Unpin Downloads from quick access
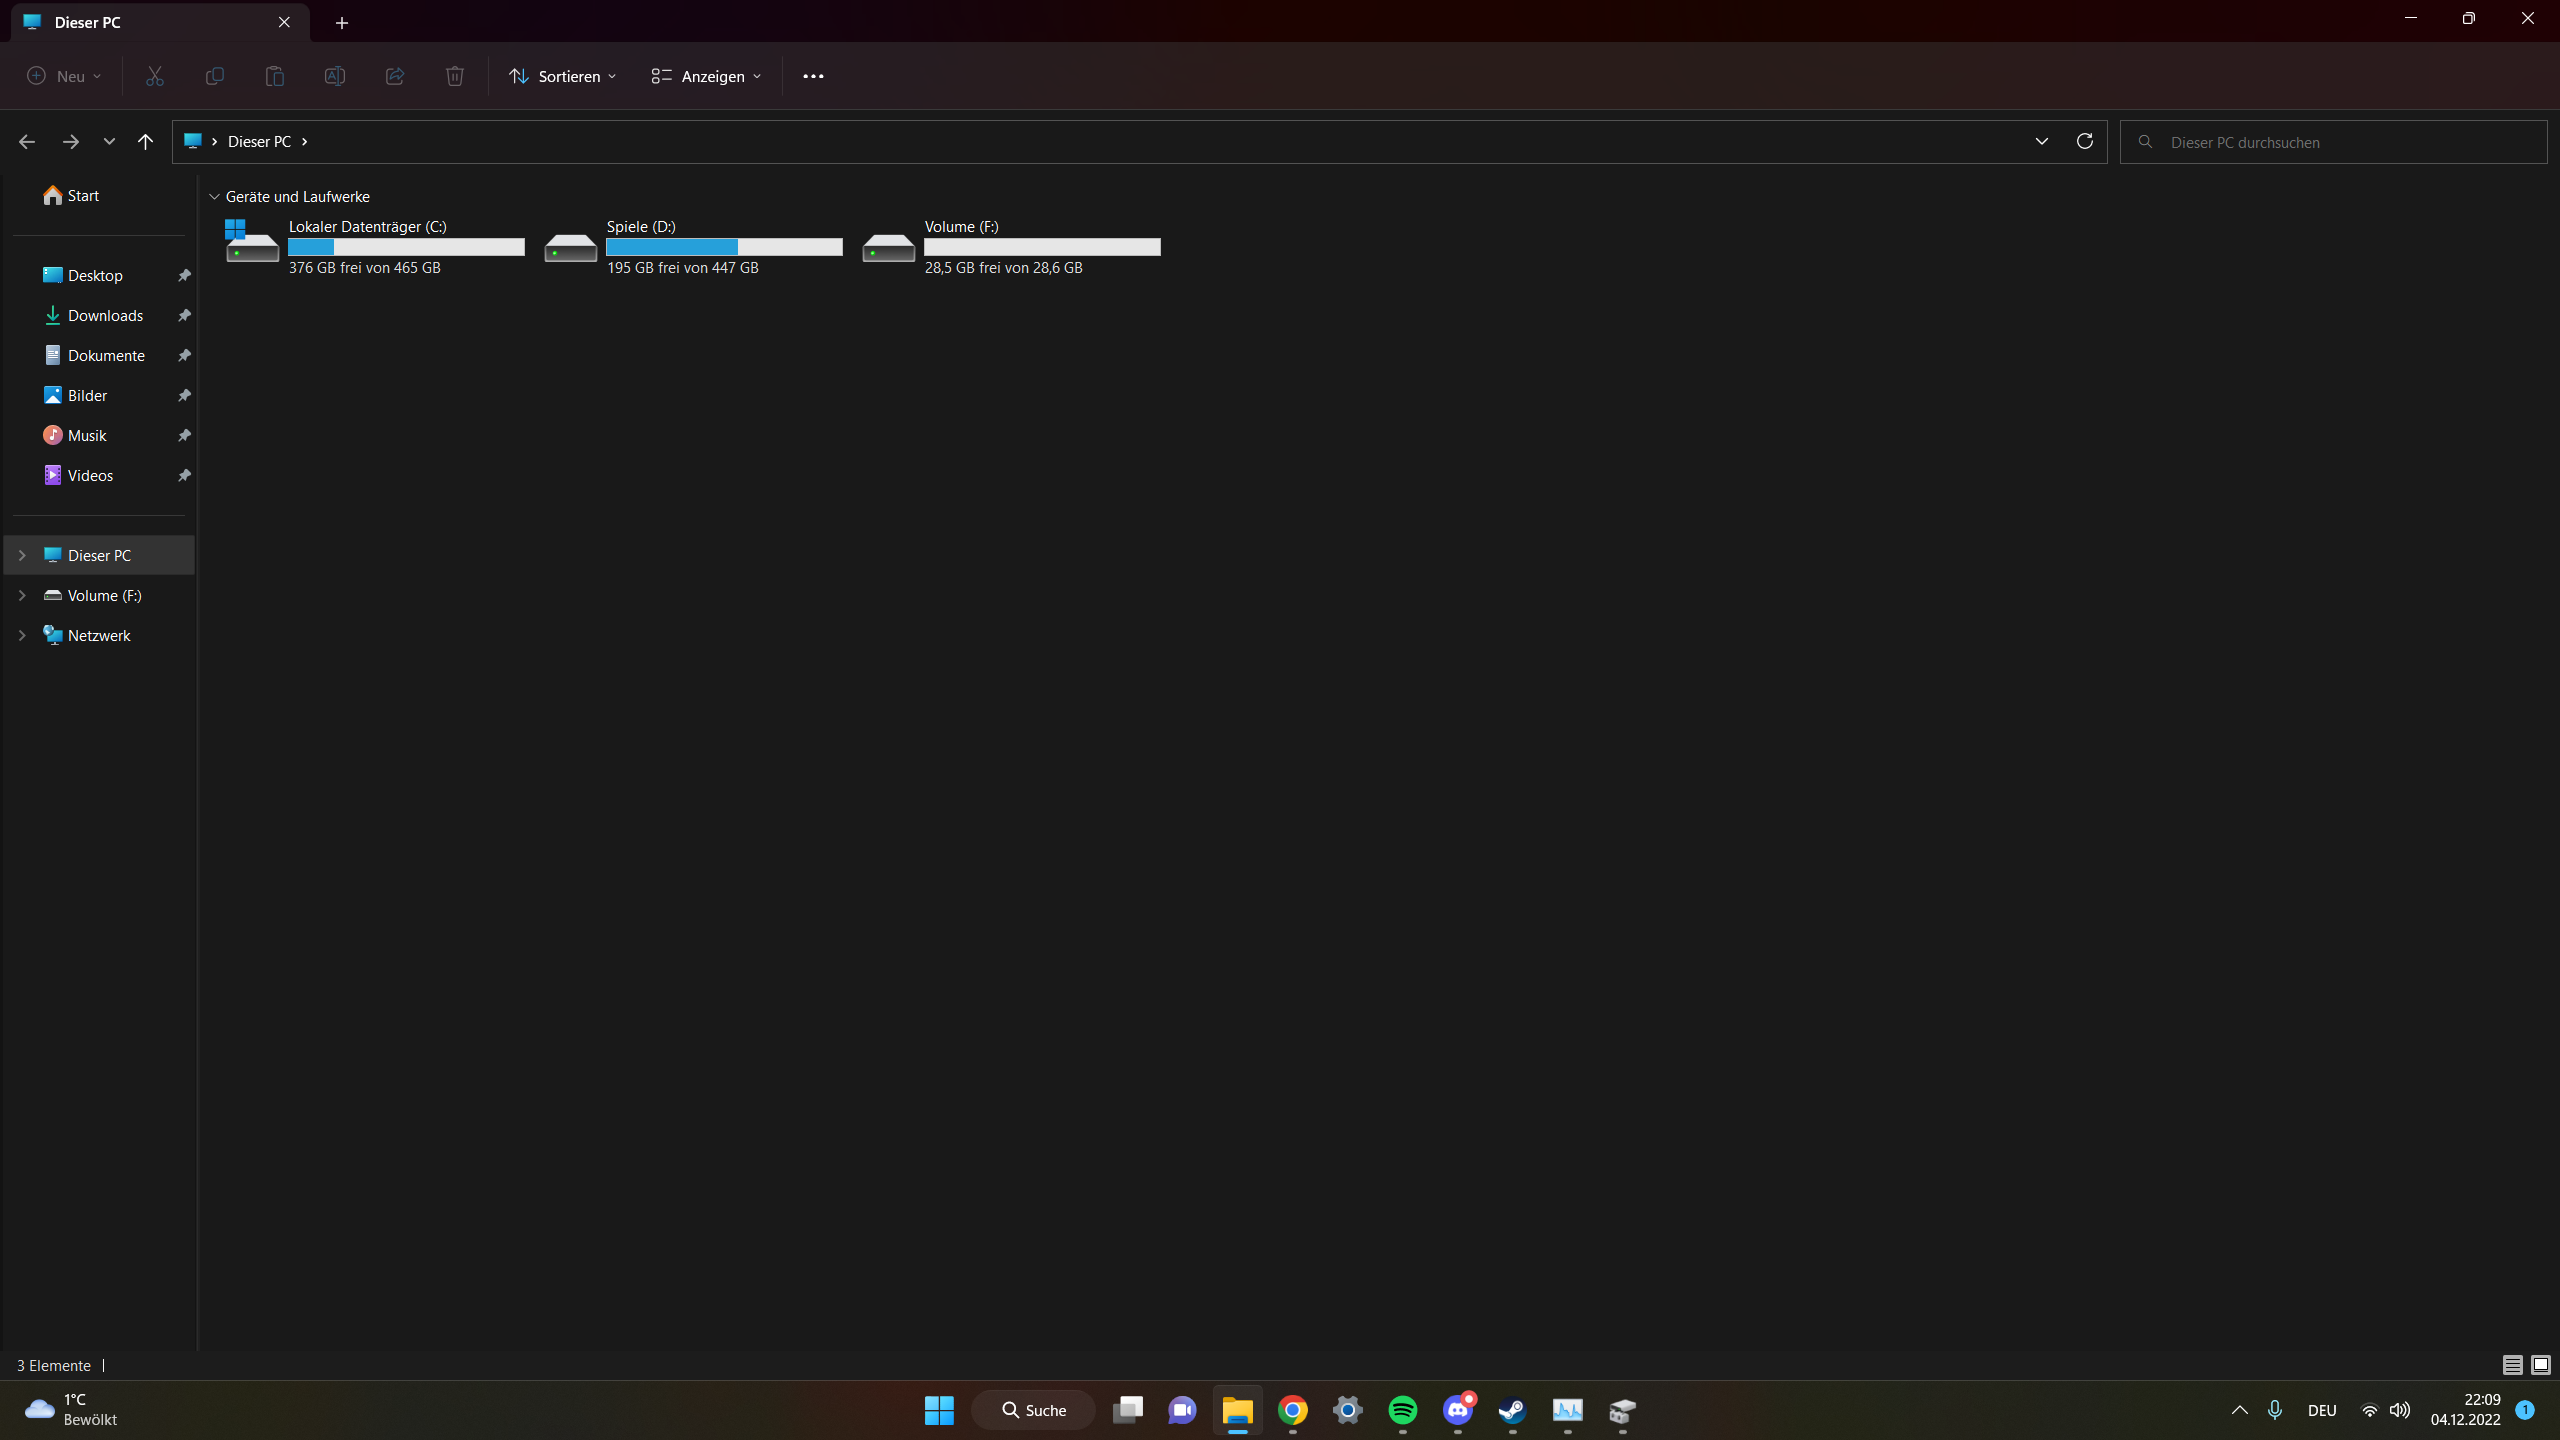 [184, 316]
